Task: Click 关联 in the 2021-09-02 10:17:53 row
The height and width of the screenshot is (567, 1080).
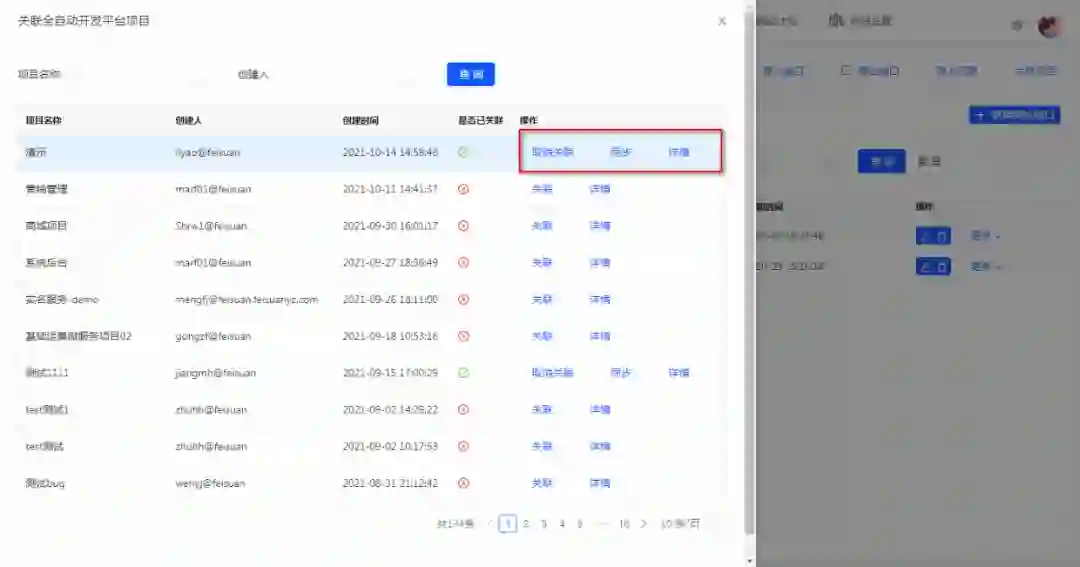Action: (542, 446)
